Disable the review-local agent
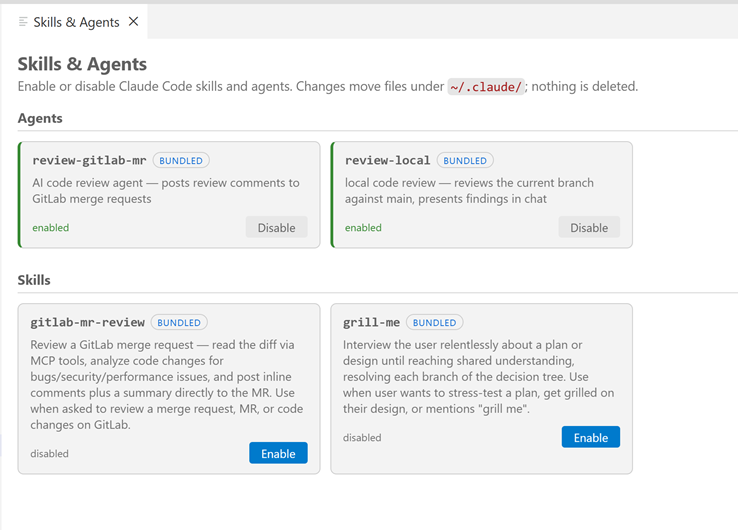The width and height of the screenshot is (738, 530). (x=589, y=227)
